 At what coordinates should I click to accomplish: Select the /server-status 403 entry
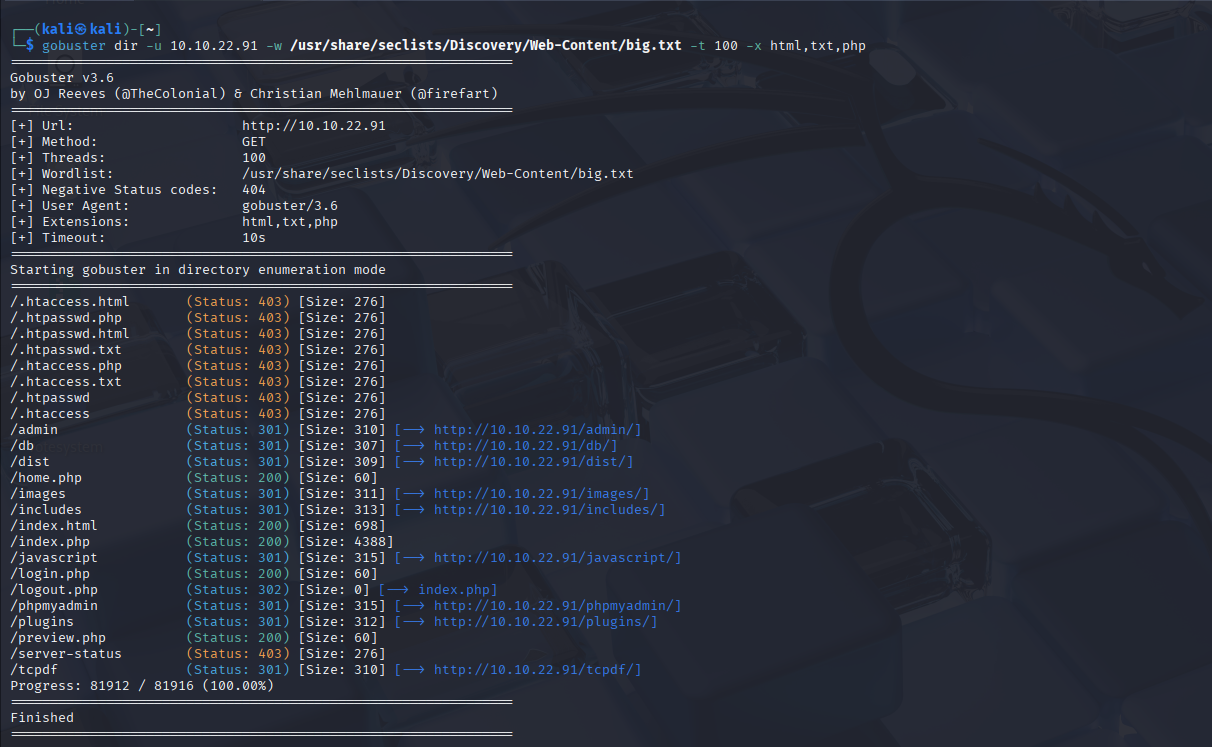coord(60,653)
